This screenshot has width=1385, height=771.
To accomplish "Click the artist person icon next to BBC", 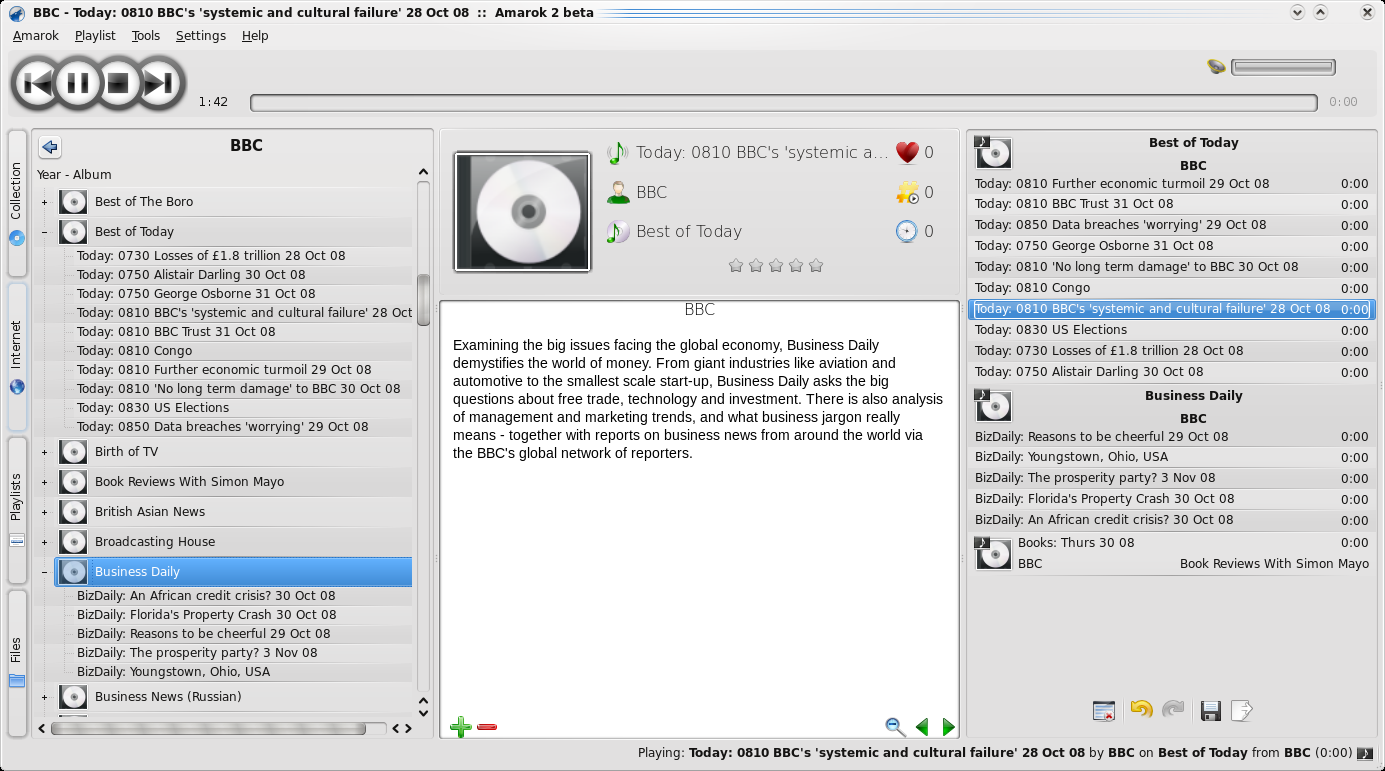I will click(618, 193).
